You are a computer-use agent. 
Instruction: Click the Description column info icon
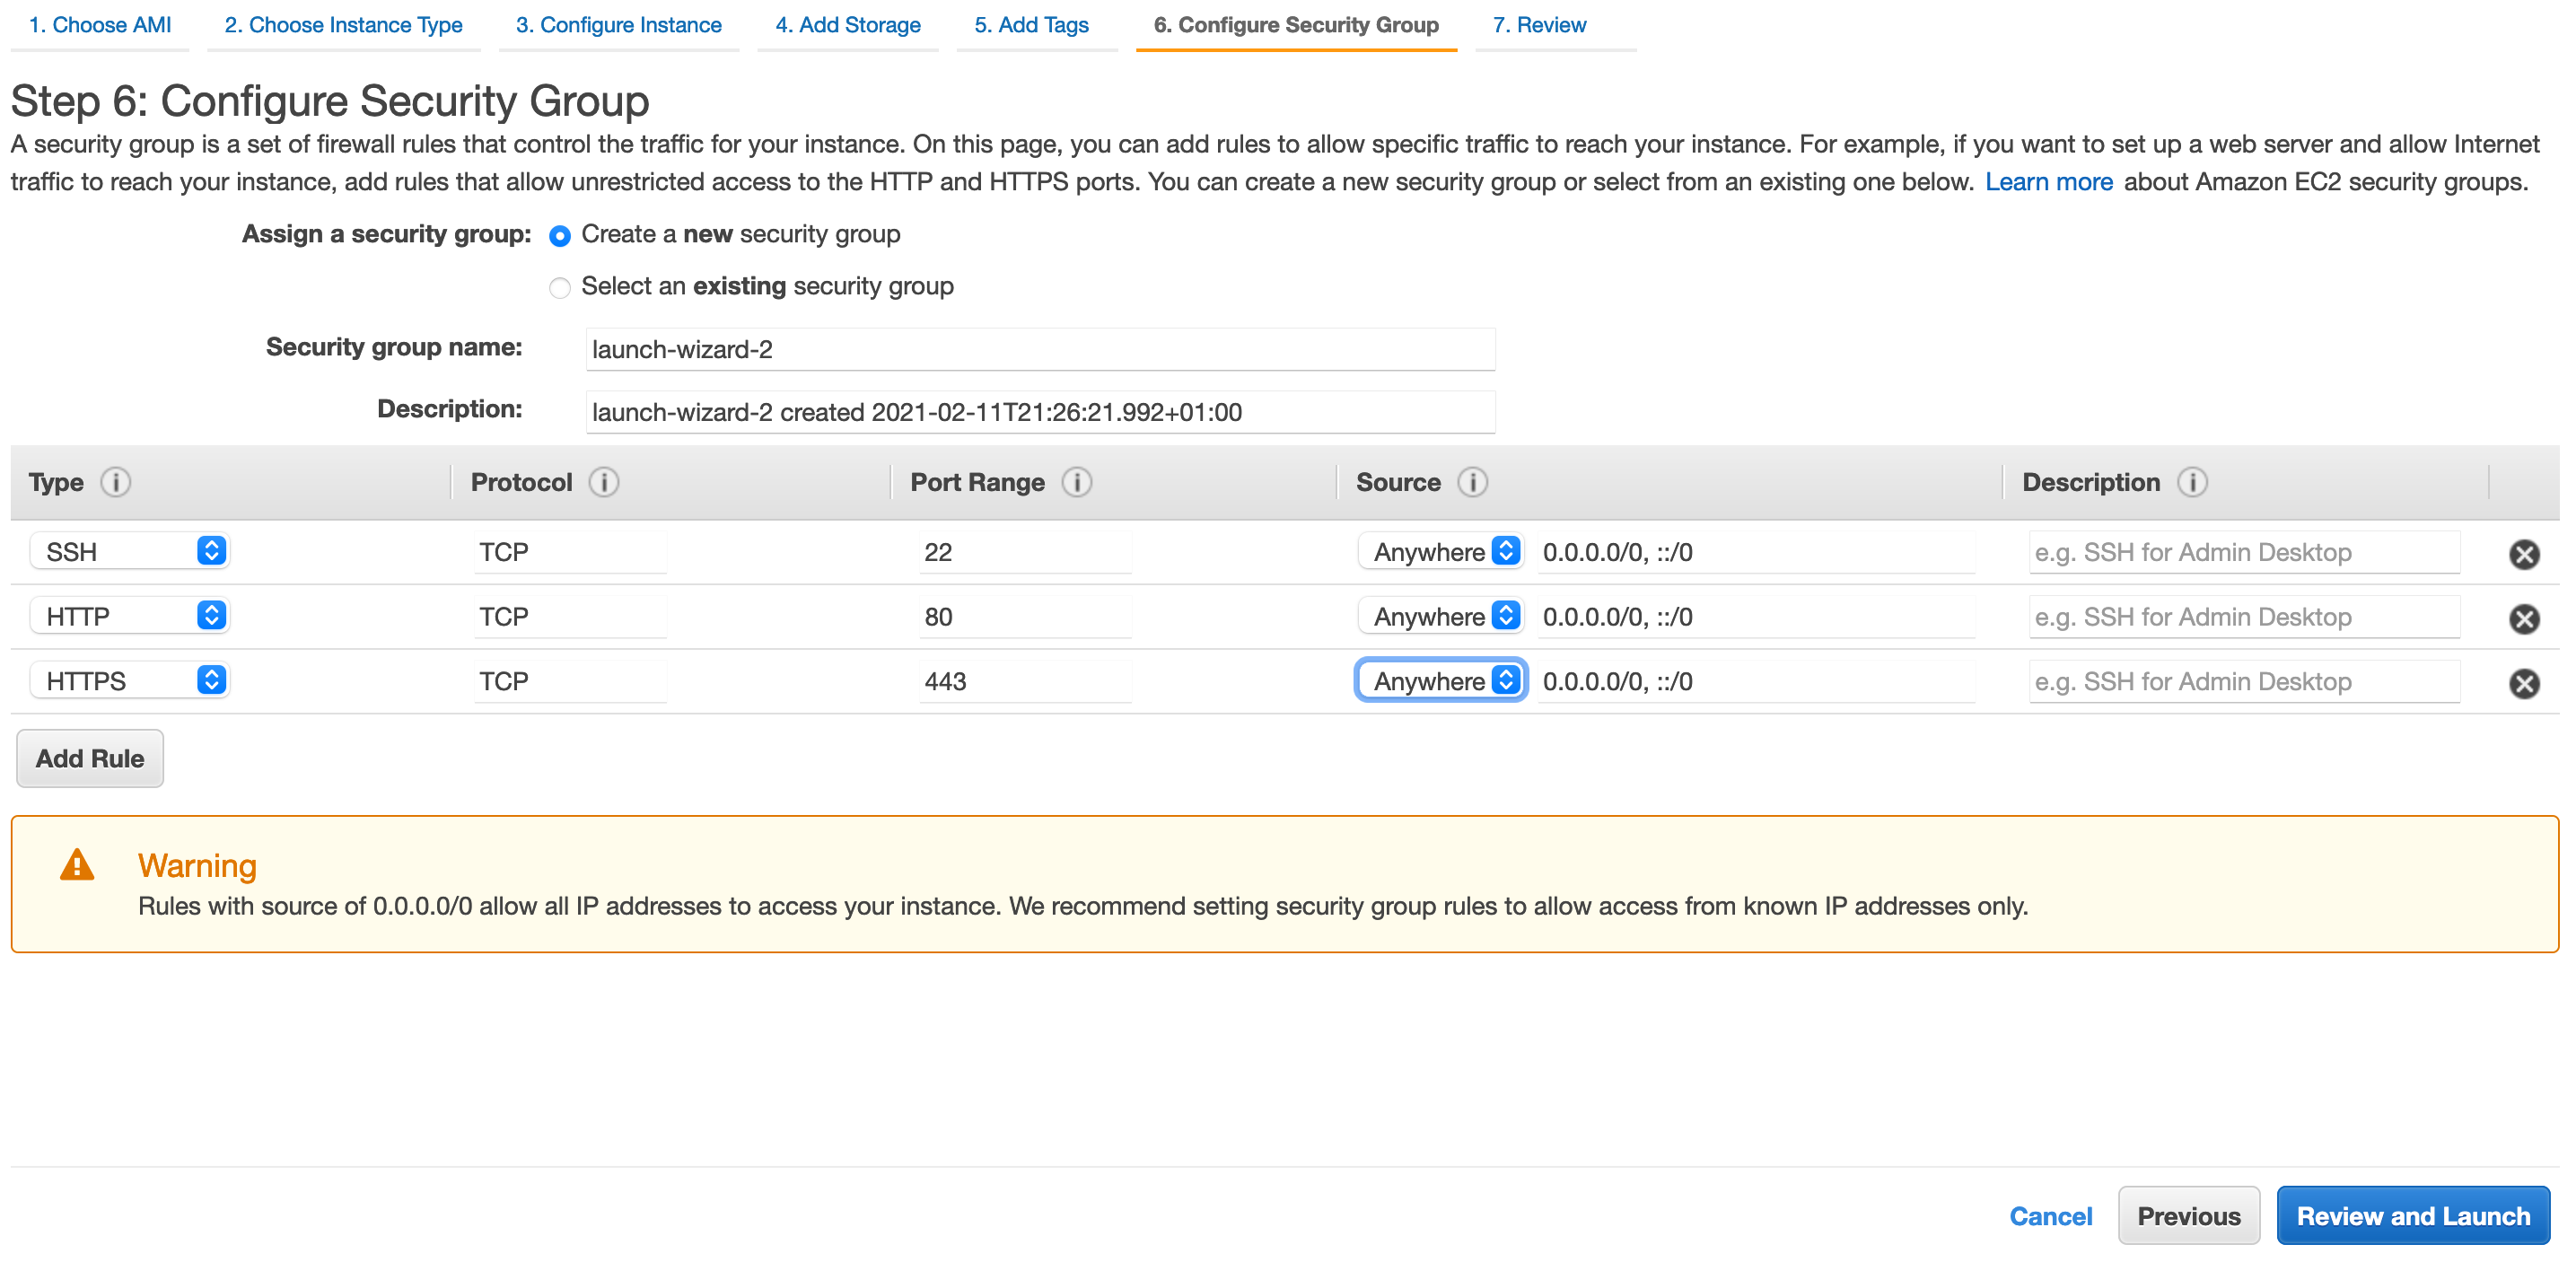point(2192,483)
